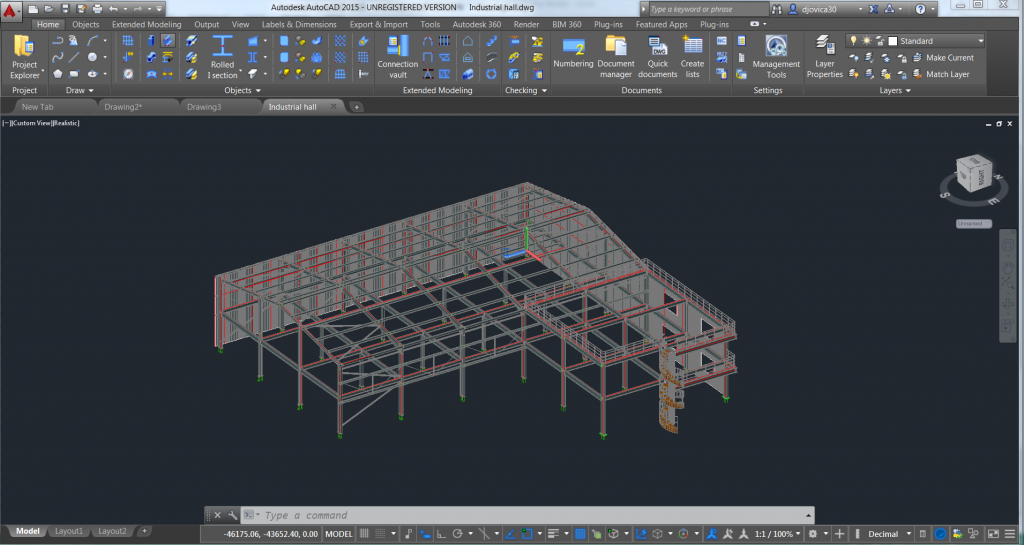Select the Spline tool in Draw panel
The image size is (1024, 545).
click(57, 57)
